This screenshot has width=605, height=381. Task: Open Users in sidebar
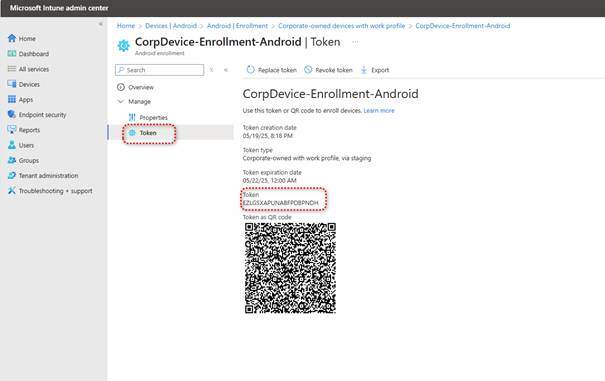21,145
